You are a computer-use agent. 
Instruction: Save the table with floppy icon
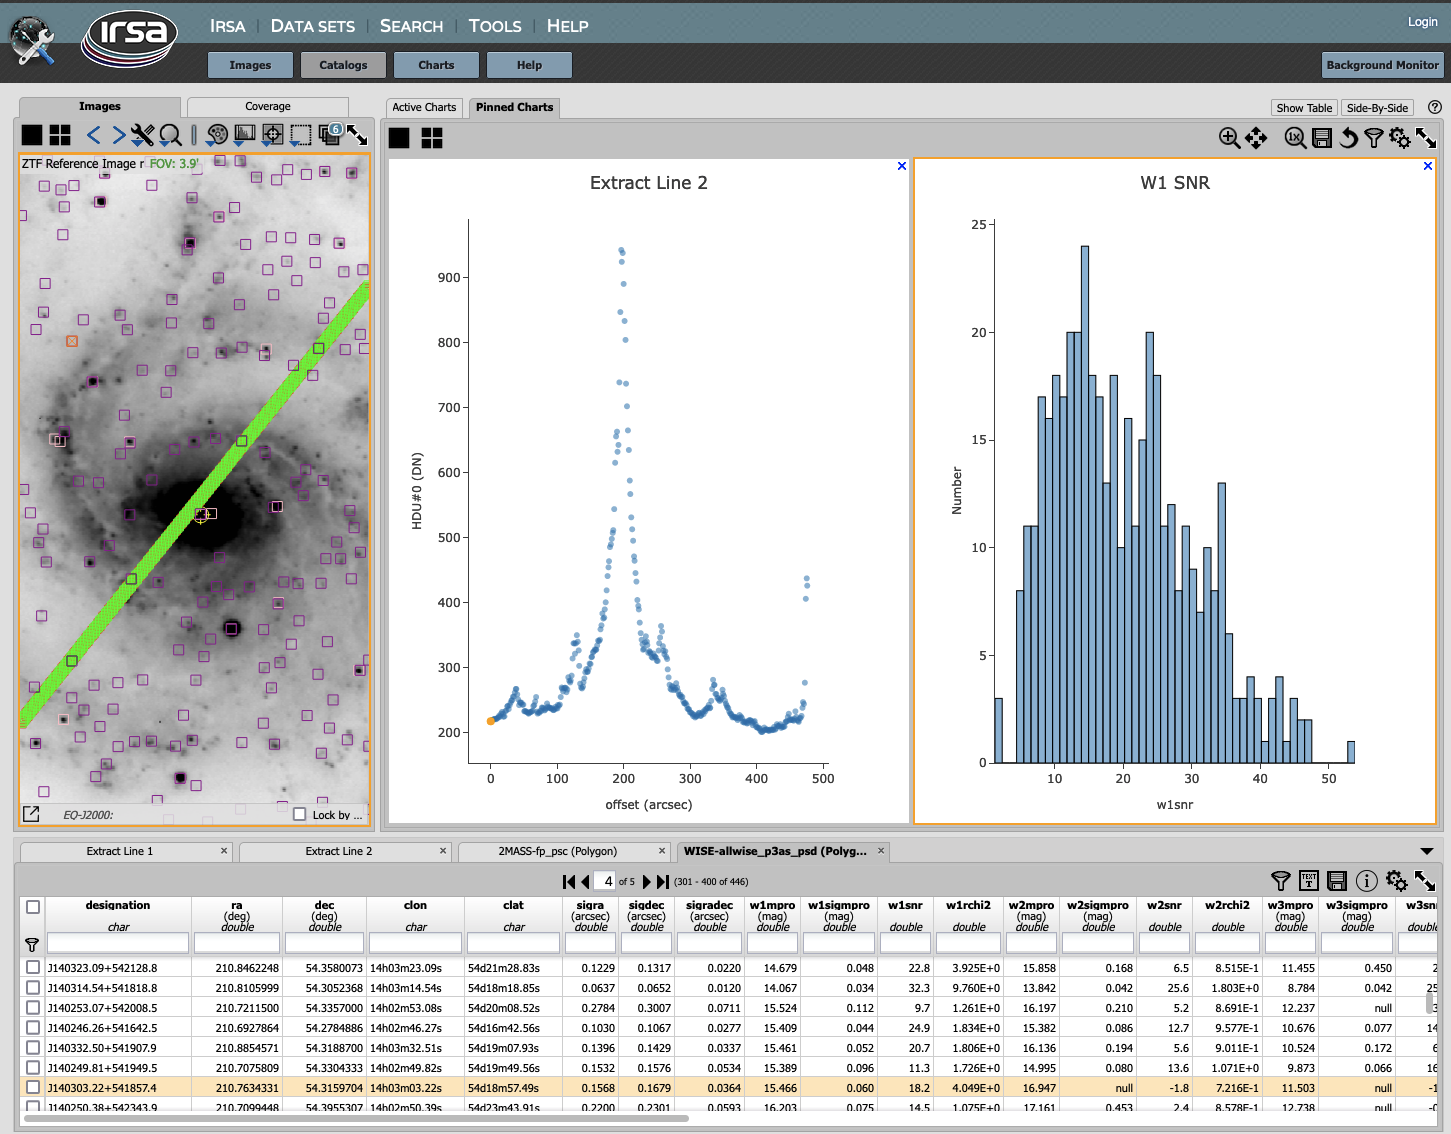1337,880
